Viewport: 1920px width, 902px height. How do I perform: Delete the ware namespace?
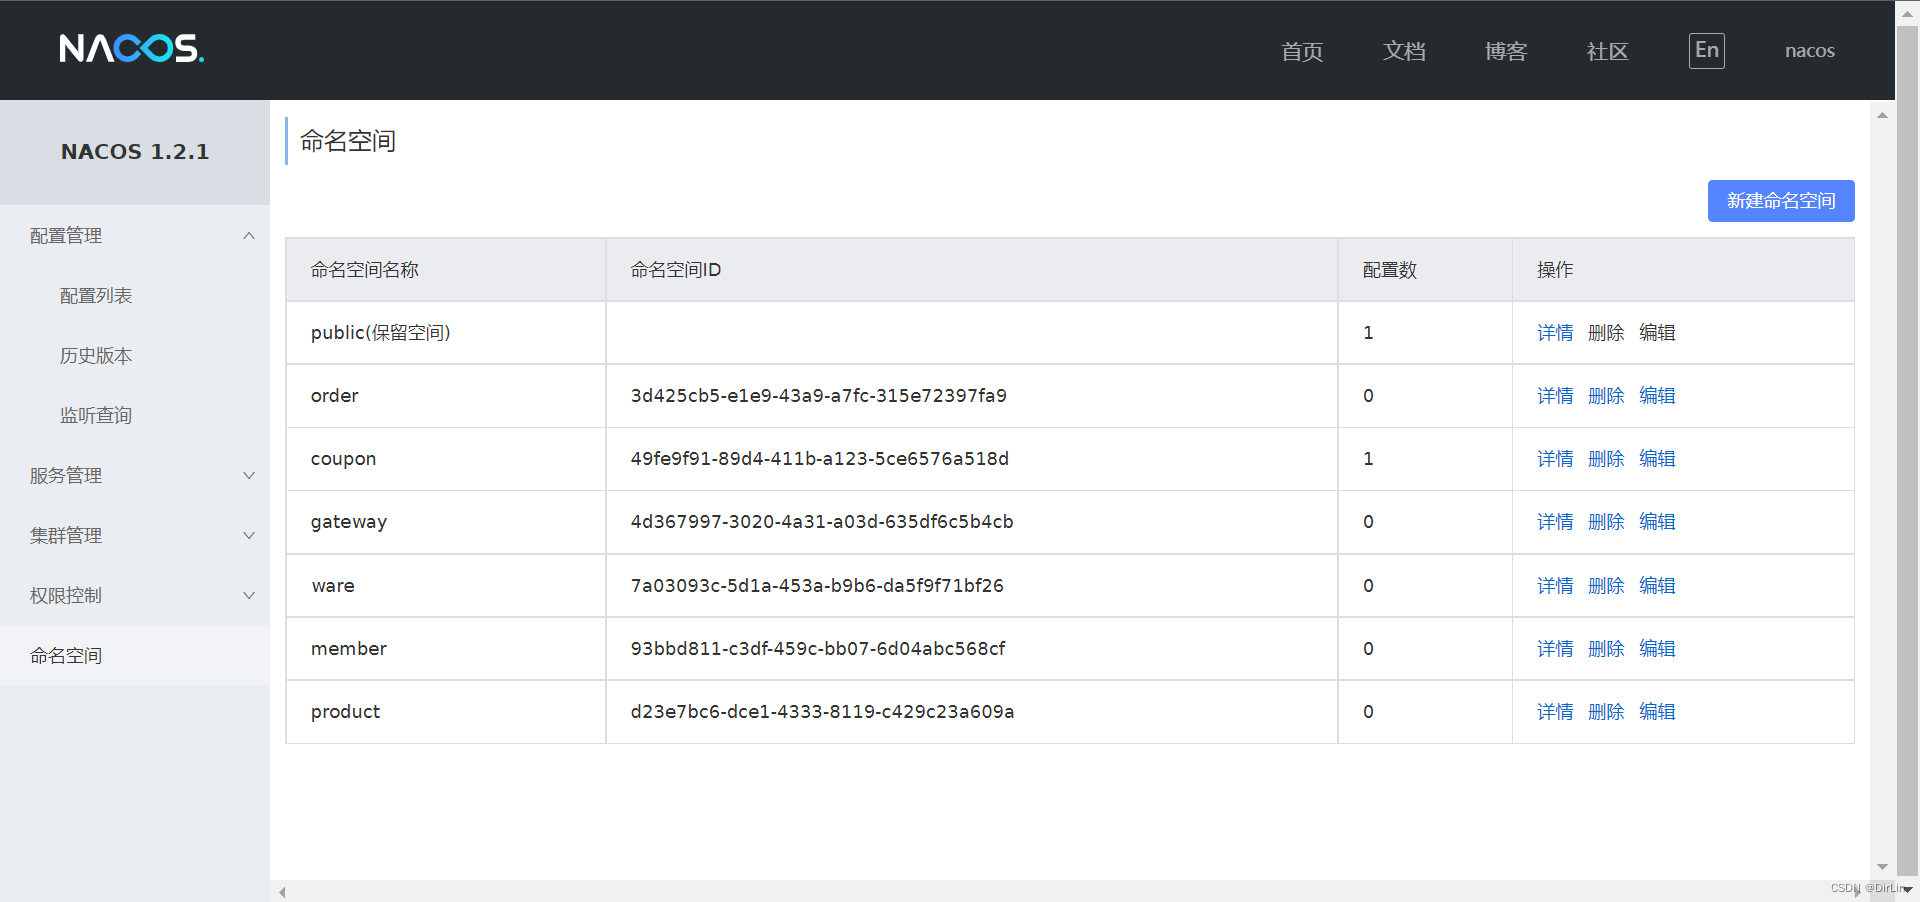[1606, 586]
